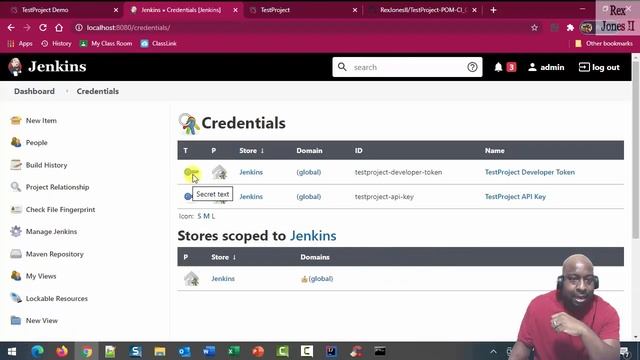
Task: Click the Name column header
Action: click(x=495, y=151)
